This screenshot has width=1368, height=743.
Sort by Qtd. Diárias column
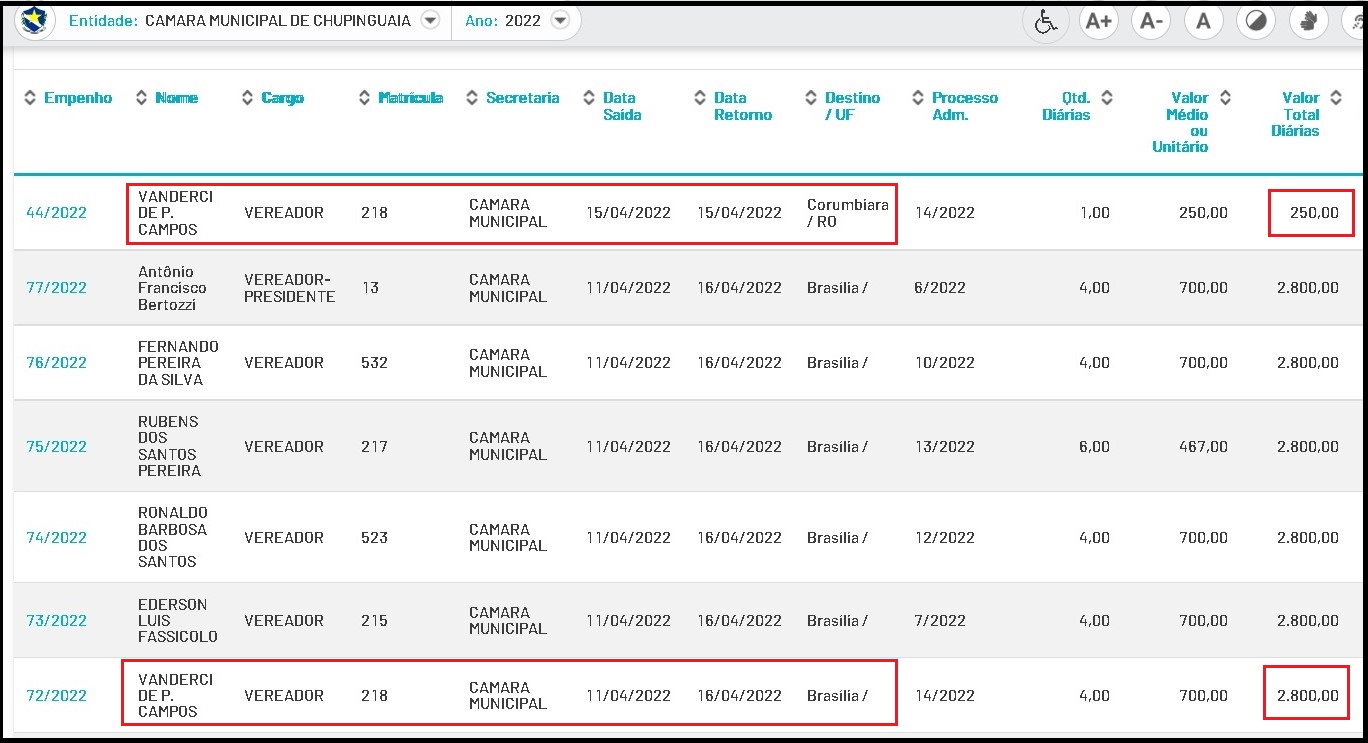click(1076, 106)
